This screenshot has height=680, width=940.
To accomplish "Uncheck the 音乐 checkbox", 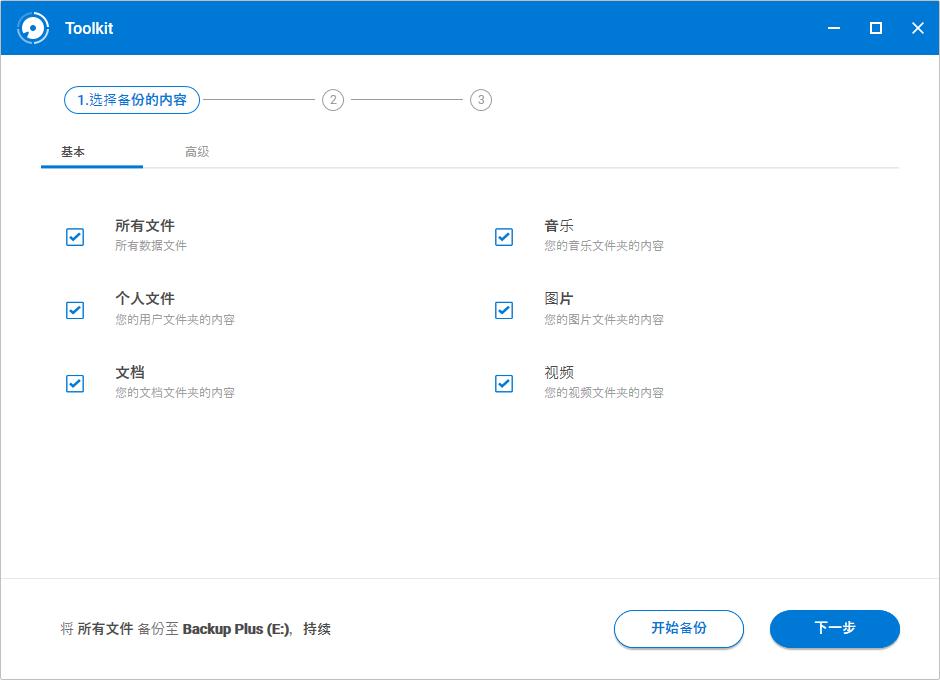I will (503, 237).
